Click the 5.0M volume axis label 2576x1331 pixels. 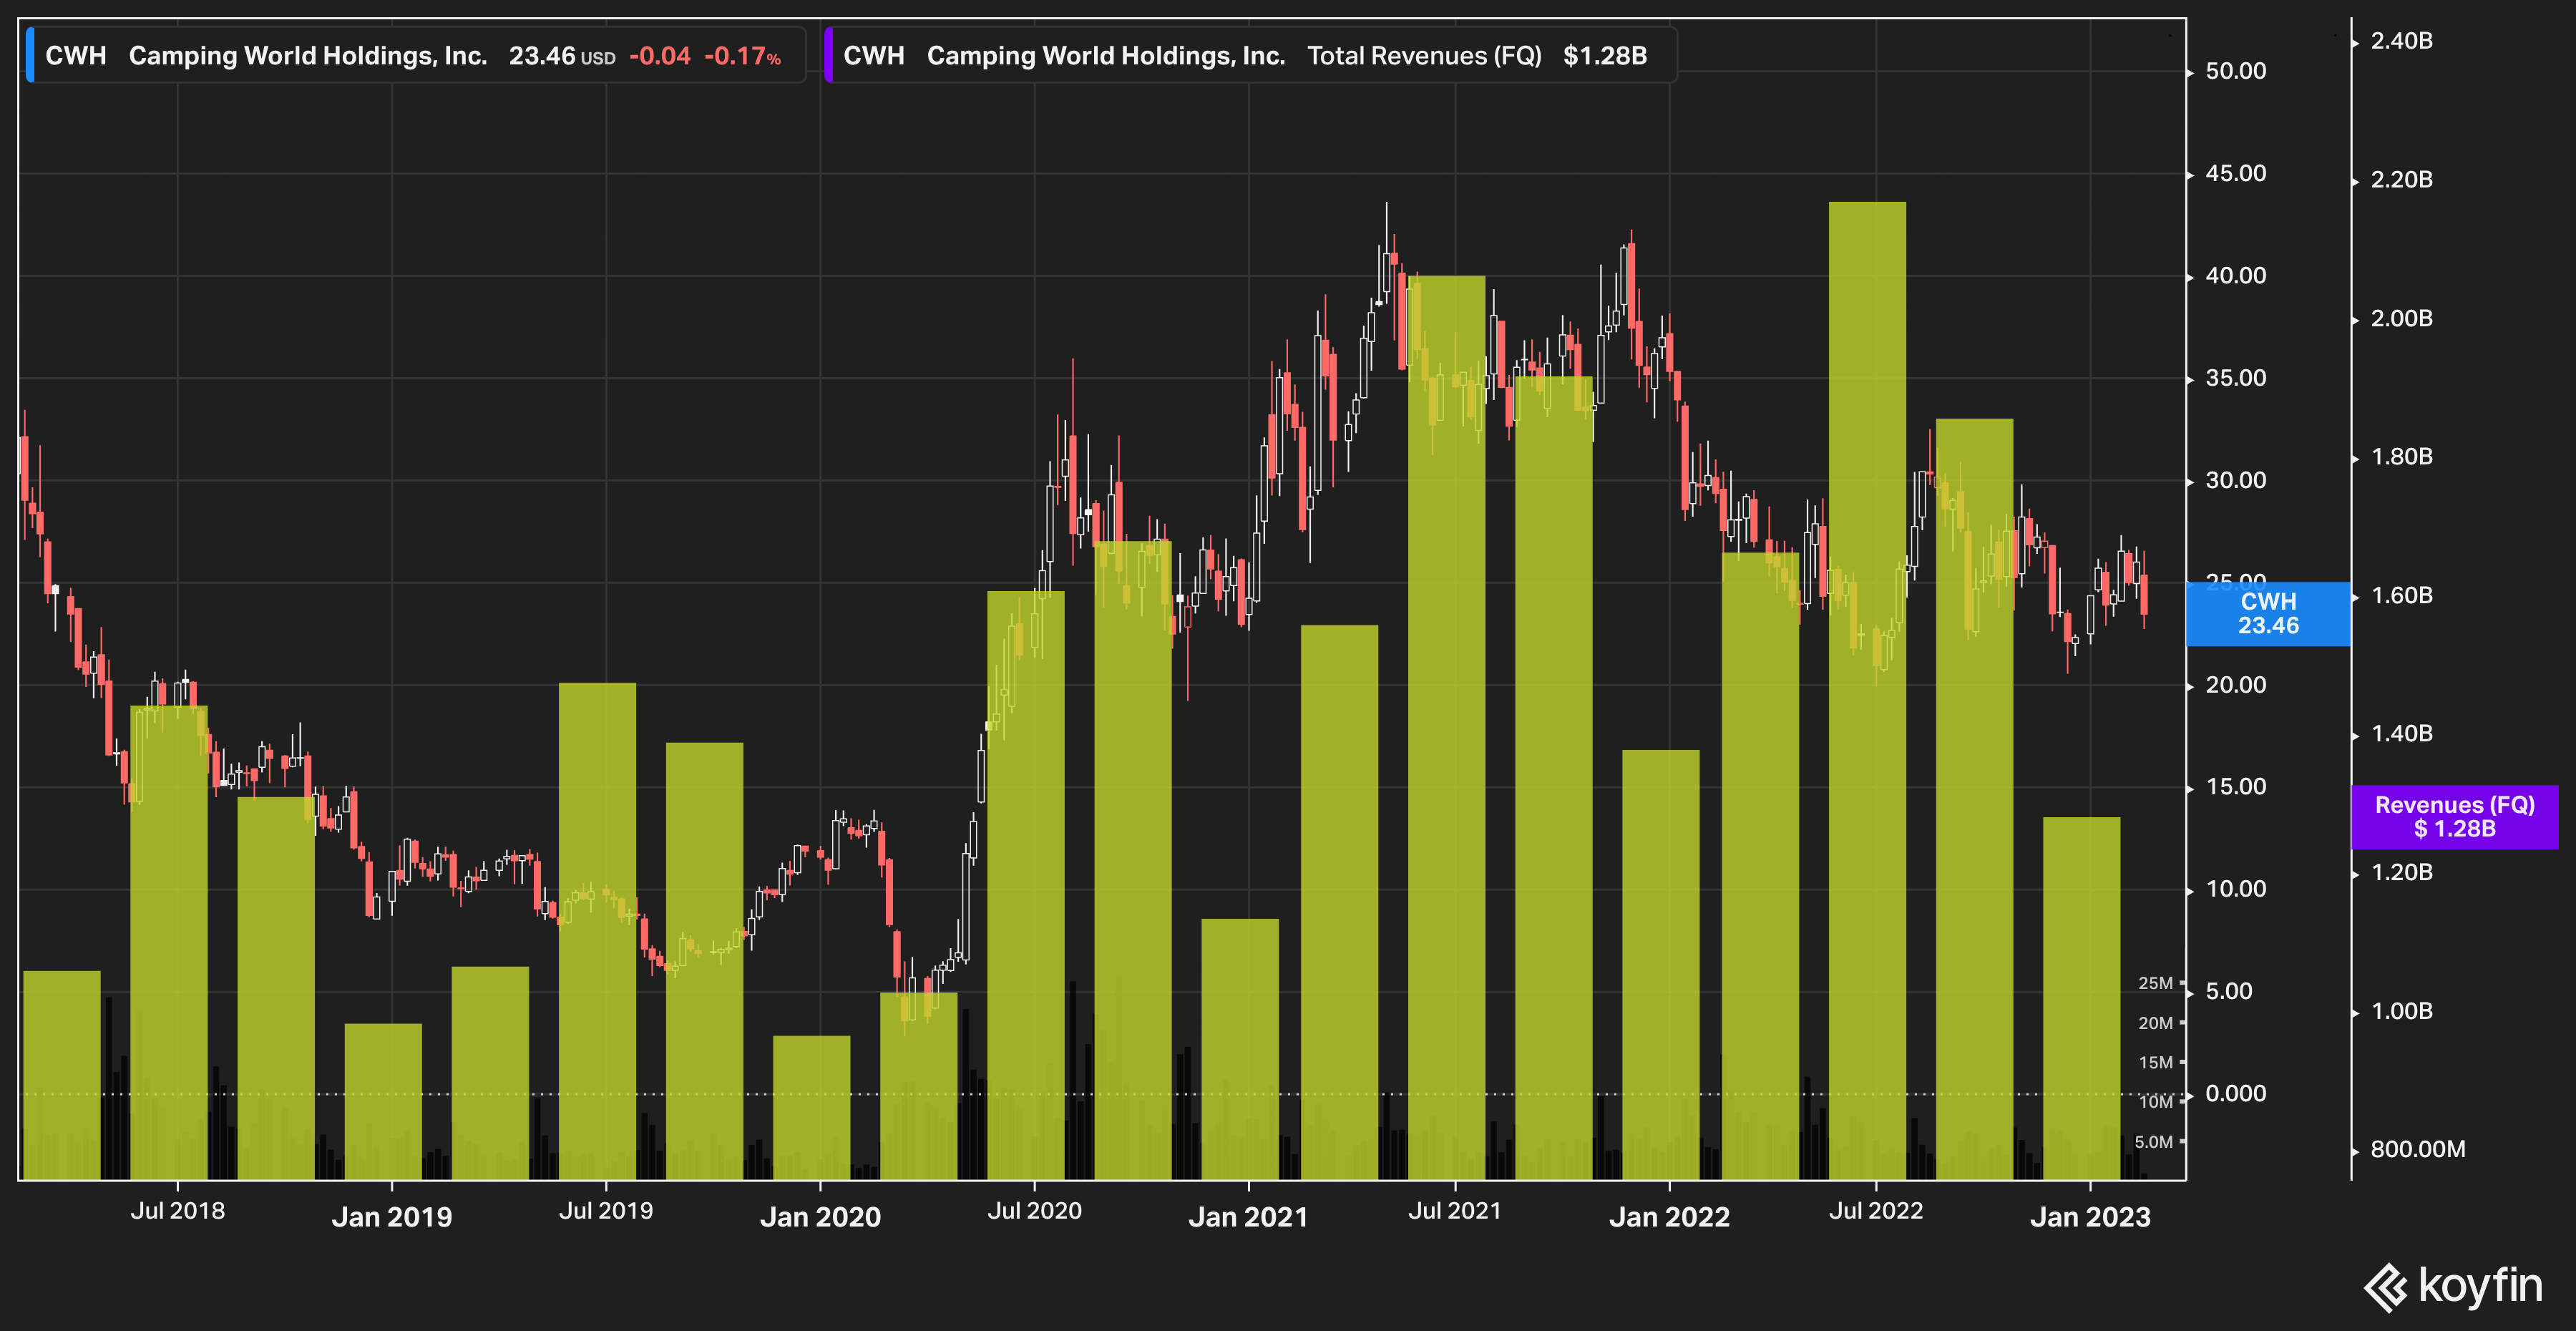click(x=2153, y=1142)
